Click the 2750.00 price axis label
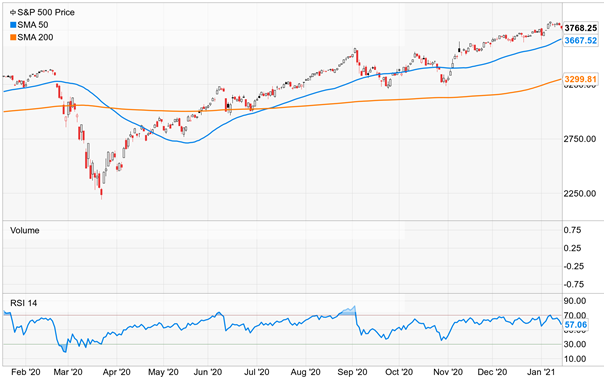Viewport: 604px width, 378px height. coord(580,139)
